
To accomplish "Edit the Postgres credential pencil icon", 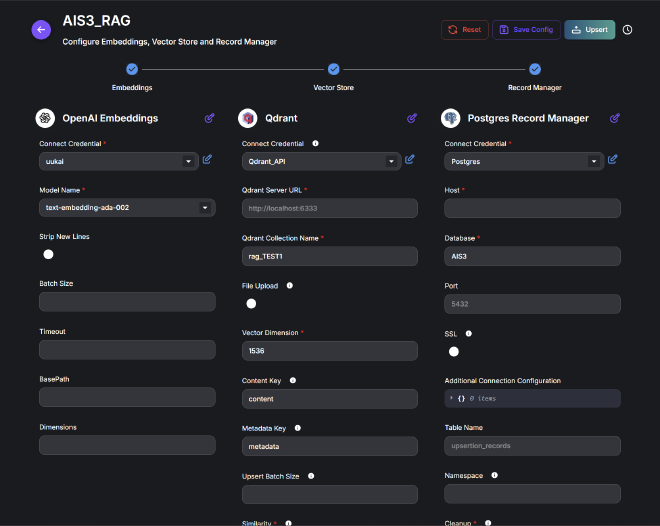I will [612, 159].
